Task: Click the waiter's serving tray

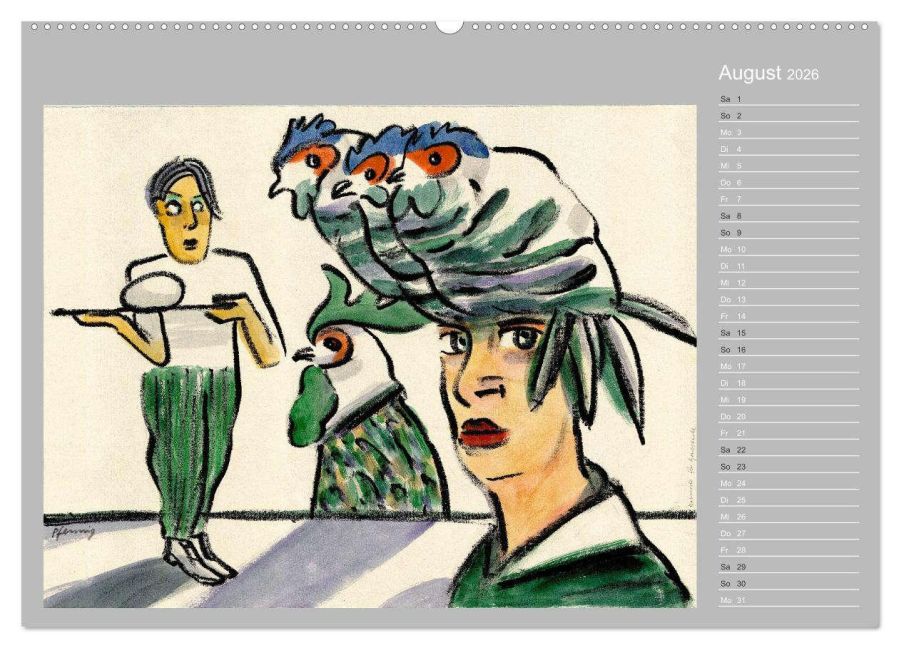Action: click(x=150, y=310)
